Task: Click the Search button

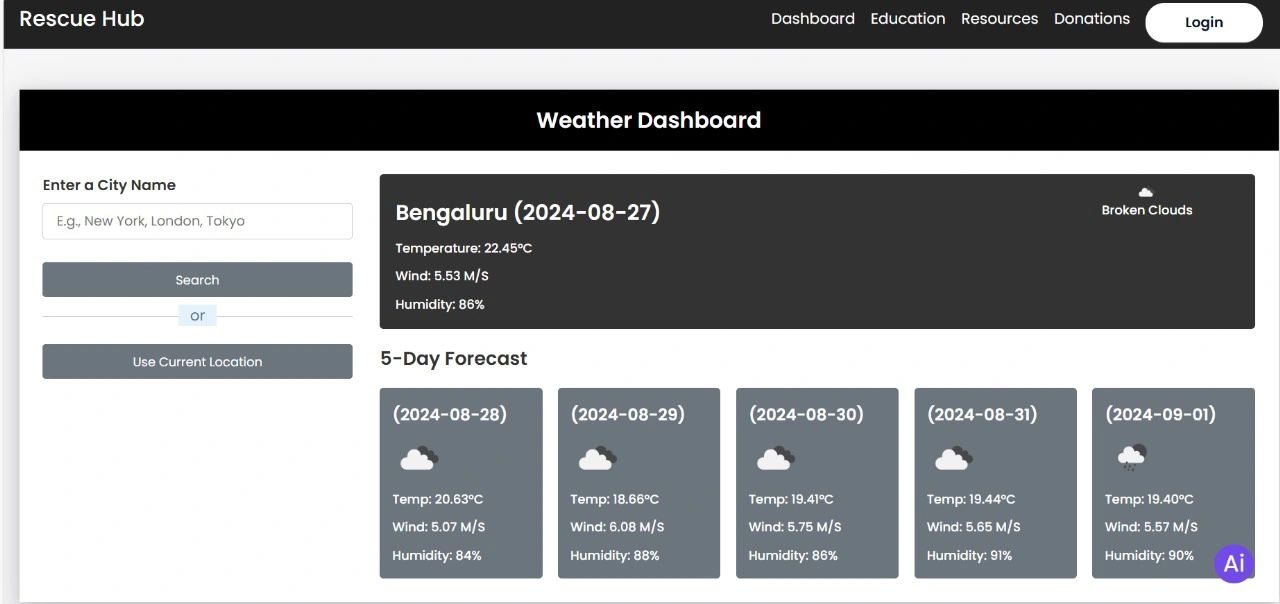Action: (x=197, y=280)
